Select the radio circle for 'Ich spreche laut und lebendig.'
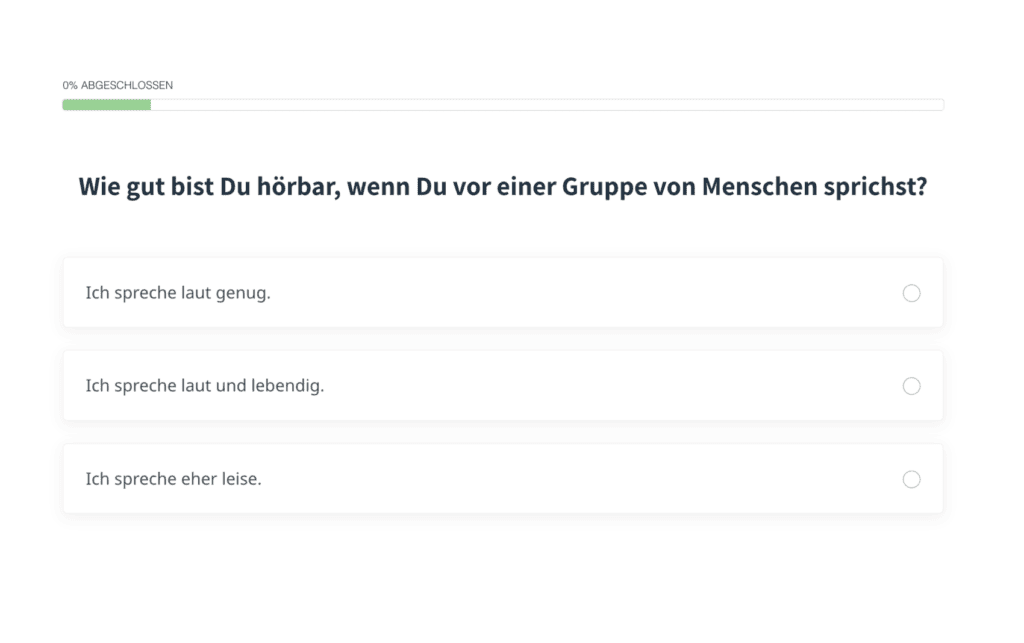The height and width of the screenshot is (643, 1024). coord(911,386)
